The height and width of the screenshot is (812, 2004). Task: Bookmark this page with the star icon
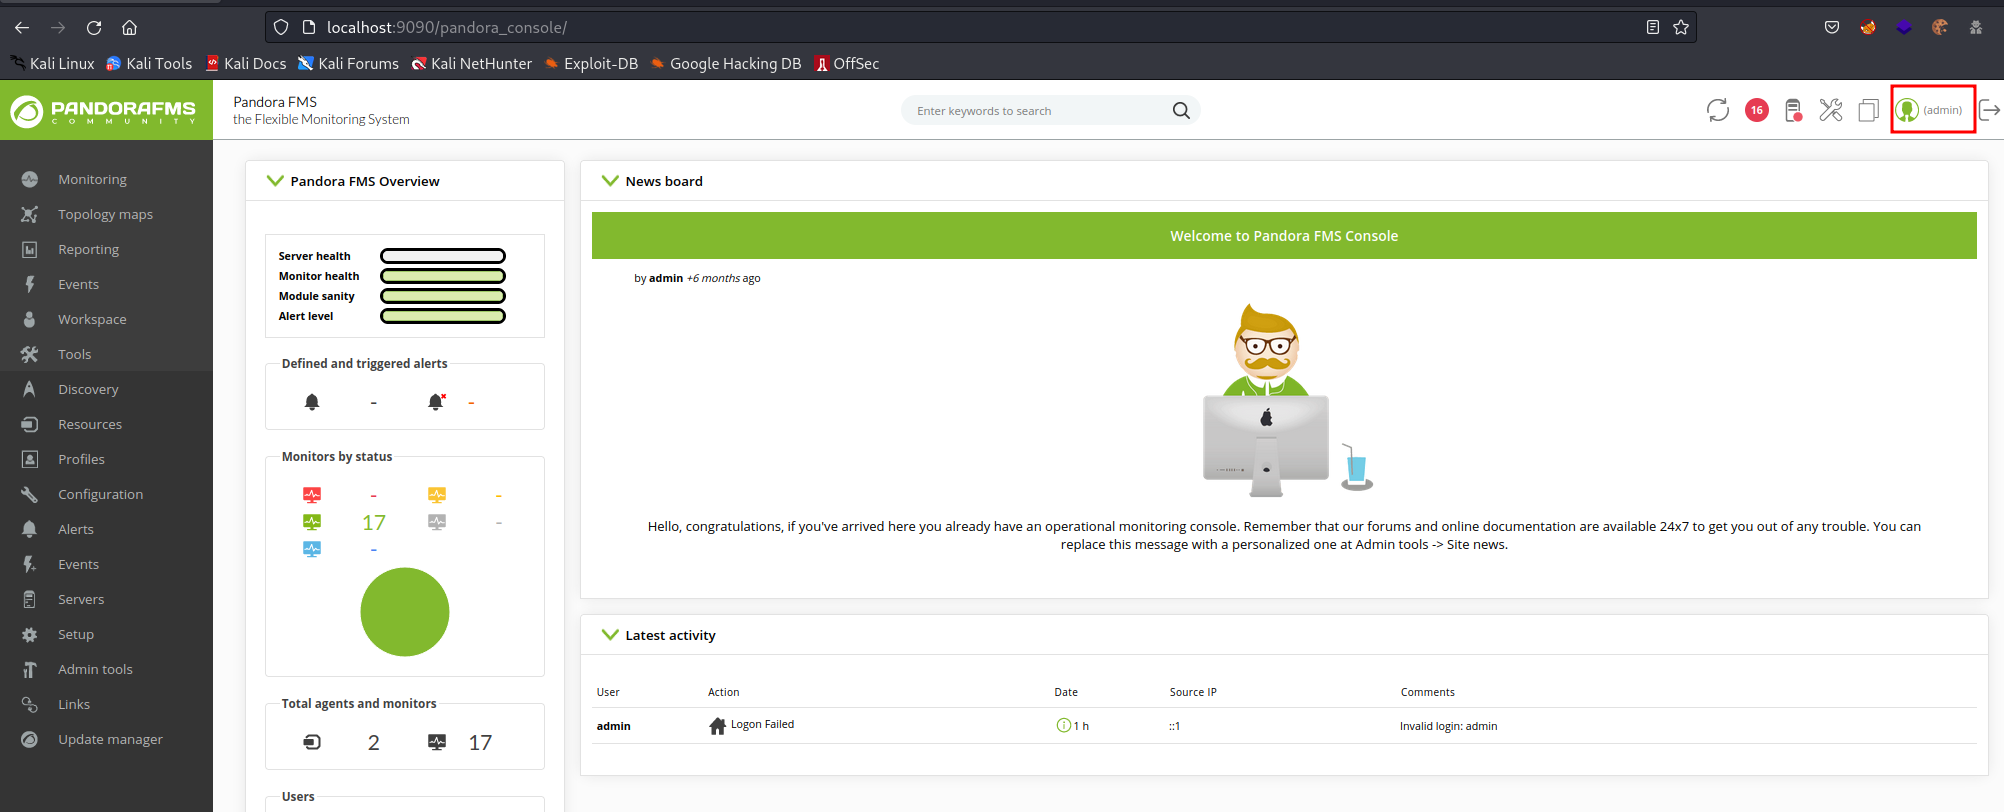pos(1681,27)
